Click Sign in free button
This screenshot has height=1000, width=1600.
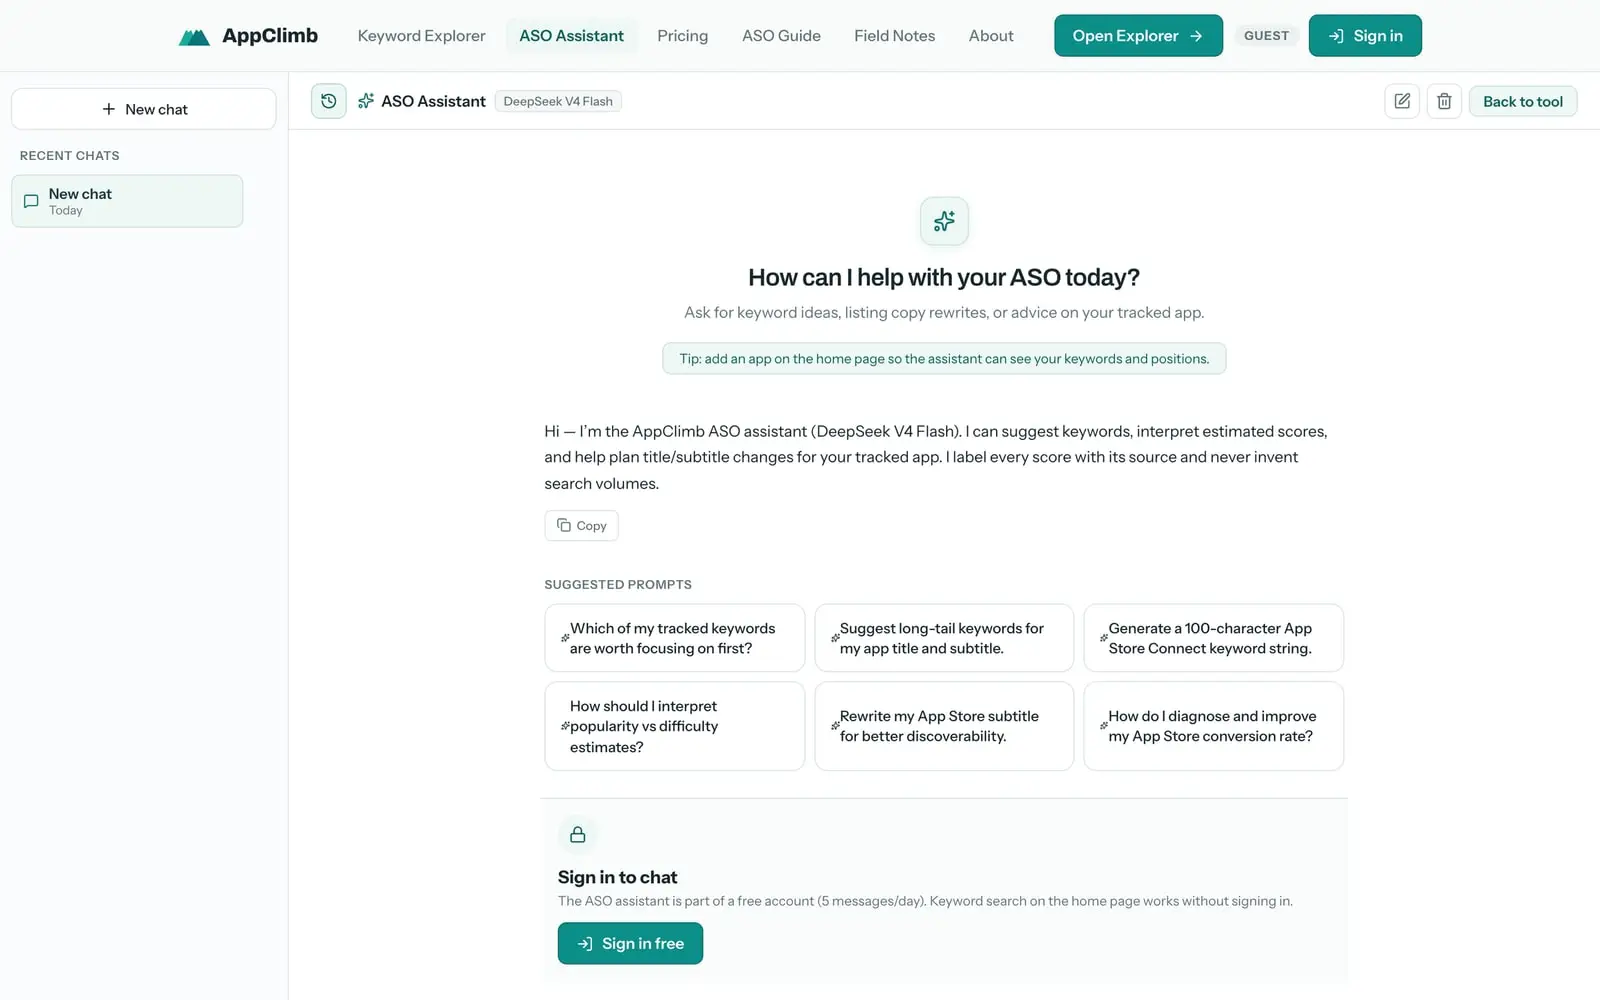point(630,944)
